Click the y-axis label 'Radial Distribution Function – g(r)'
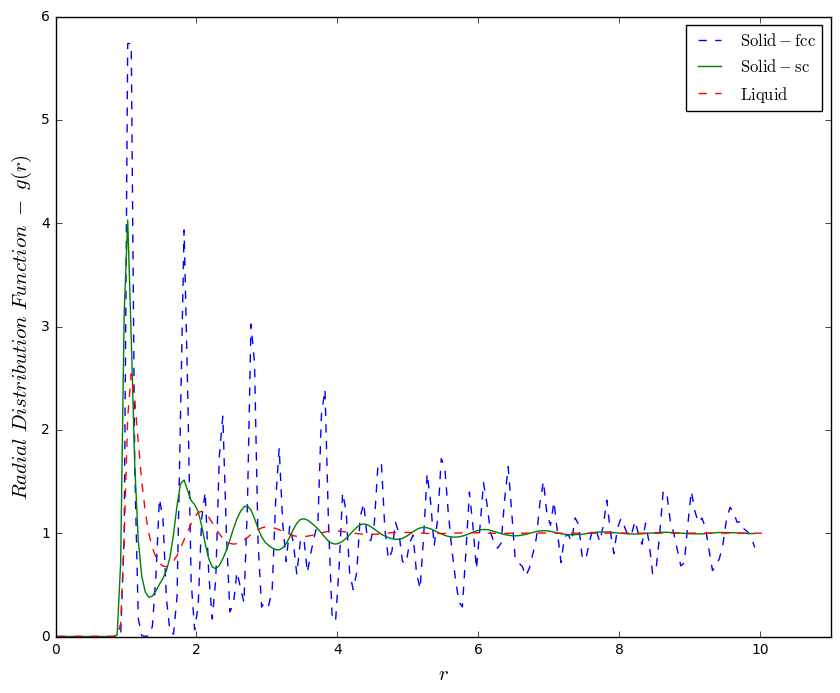Image resolution: width=840 pixels, height=693 pixels. (20, 327)
